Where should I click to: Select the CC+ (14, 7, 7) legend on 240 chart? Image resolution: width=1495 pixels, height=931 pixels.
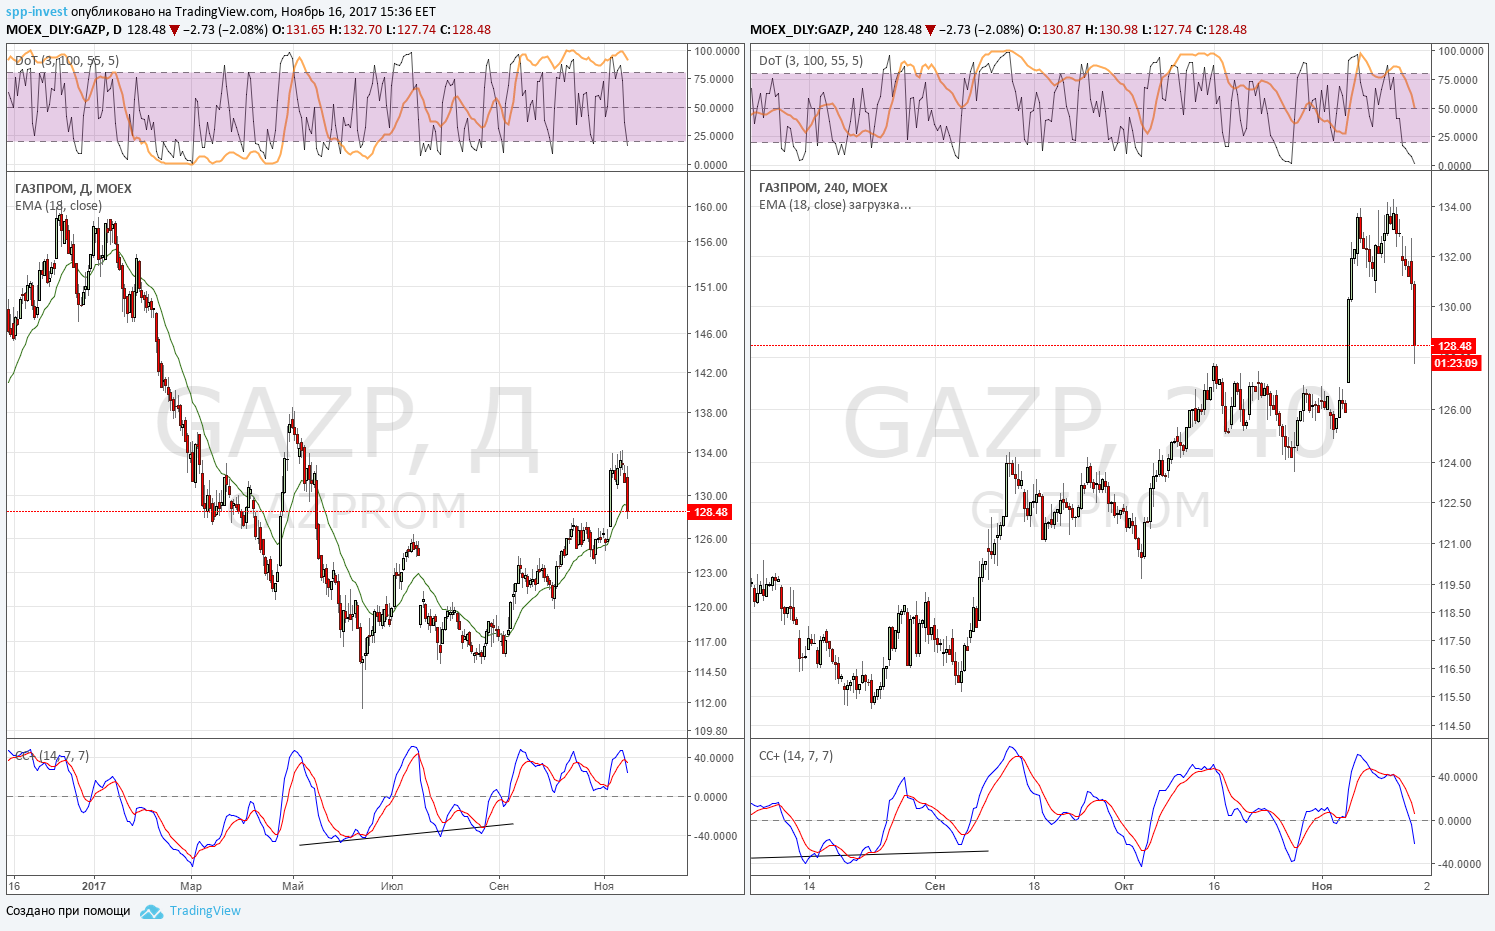coord(796,756)
